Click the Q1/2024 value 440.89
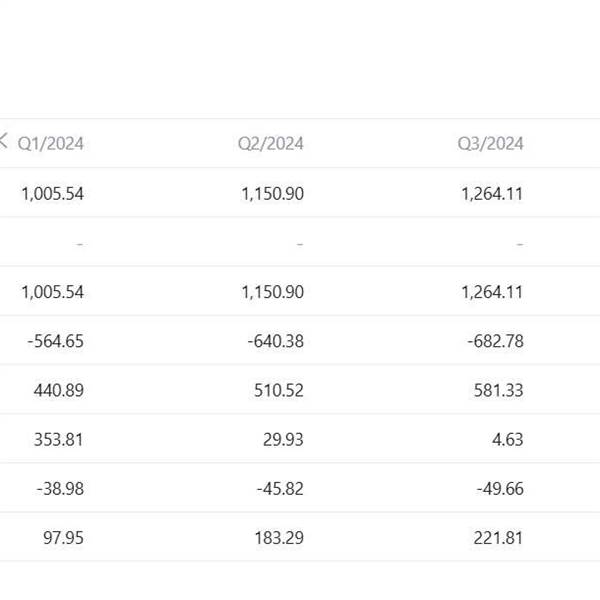Screen dimensions: 600x600 [59, 390]
